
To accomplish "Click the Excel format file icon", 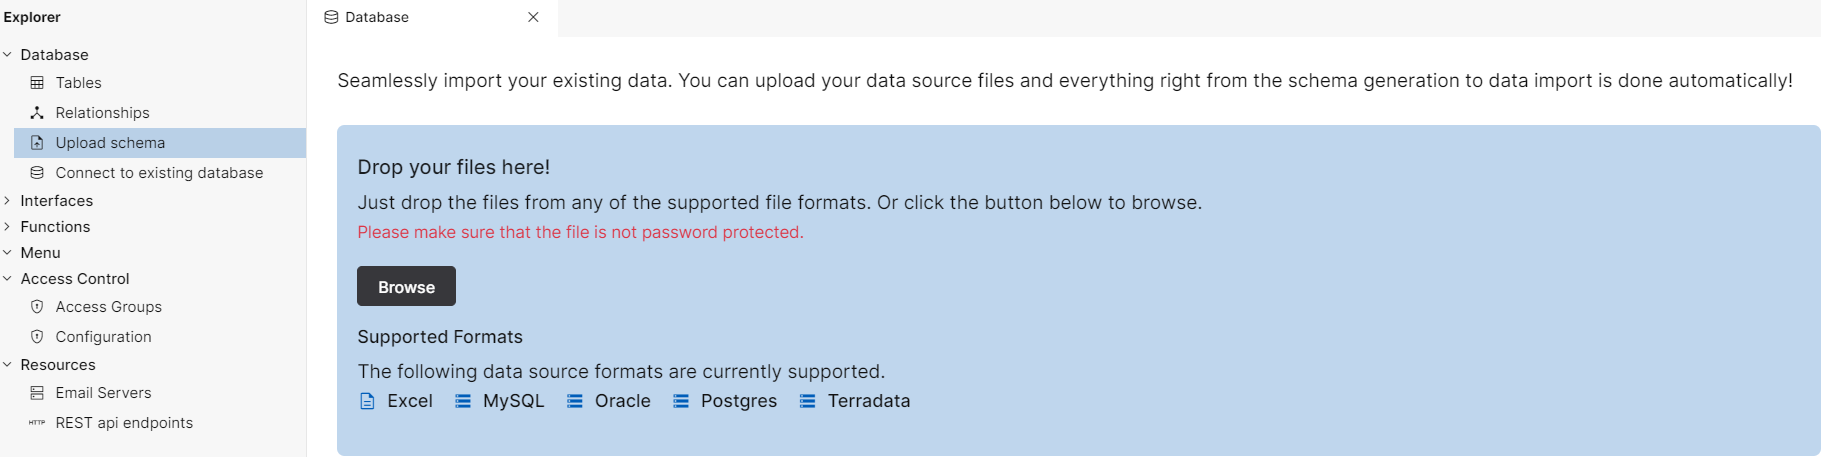I will (367, 401).
